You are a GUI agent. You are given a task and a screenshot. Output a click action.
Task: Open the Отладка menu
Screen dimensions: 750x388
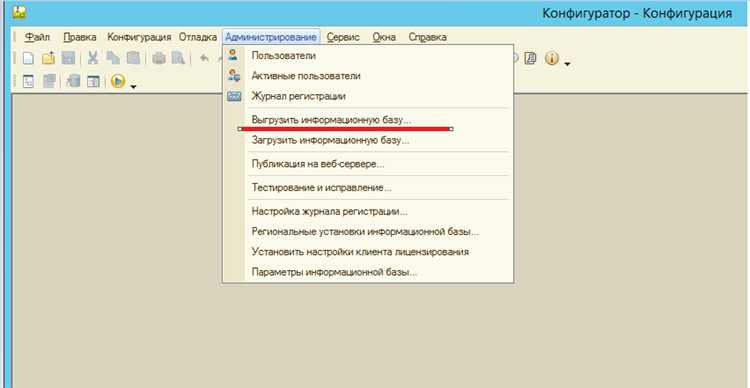pyautogui.click(x=198, y=37)
